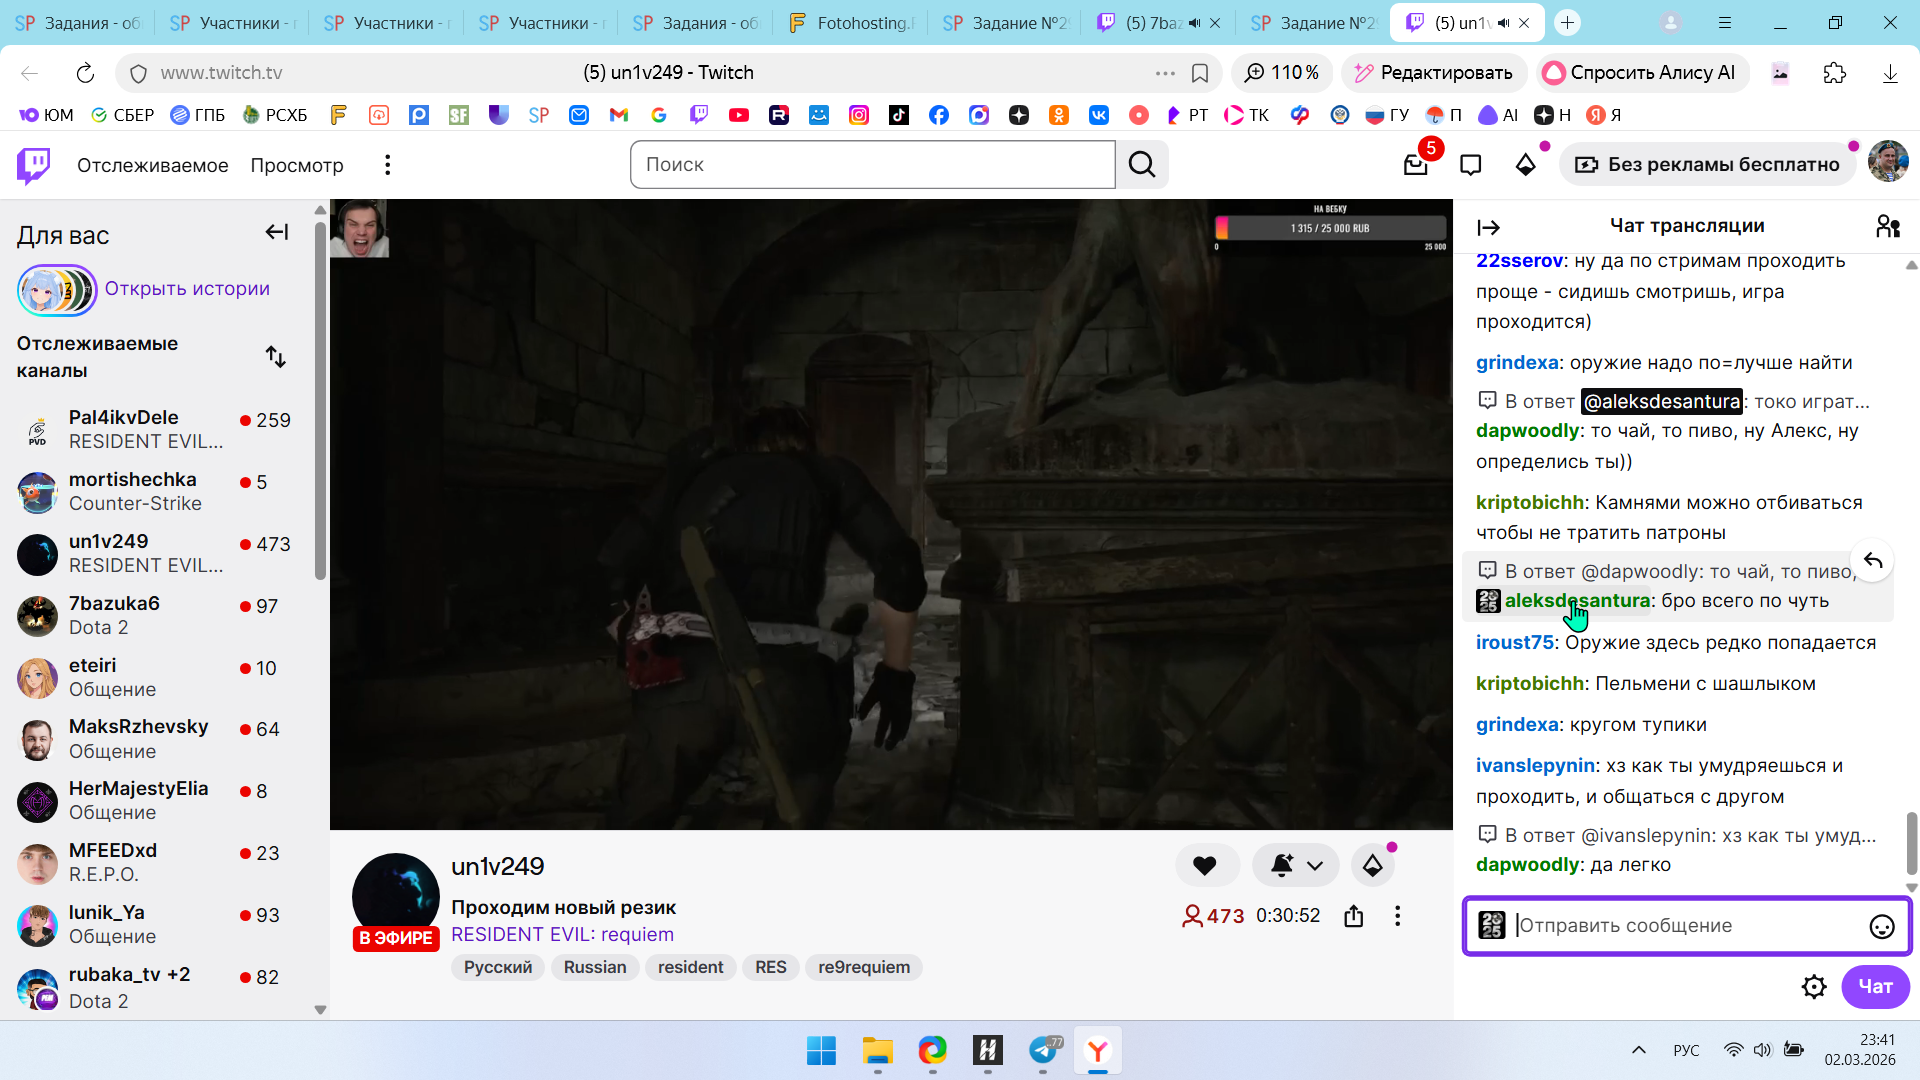The image size is (1920, 1080).
Task: Switch to the 7baz browser tab
Action: pos(1150,23)
